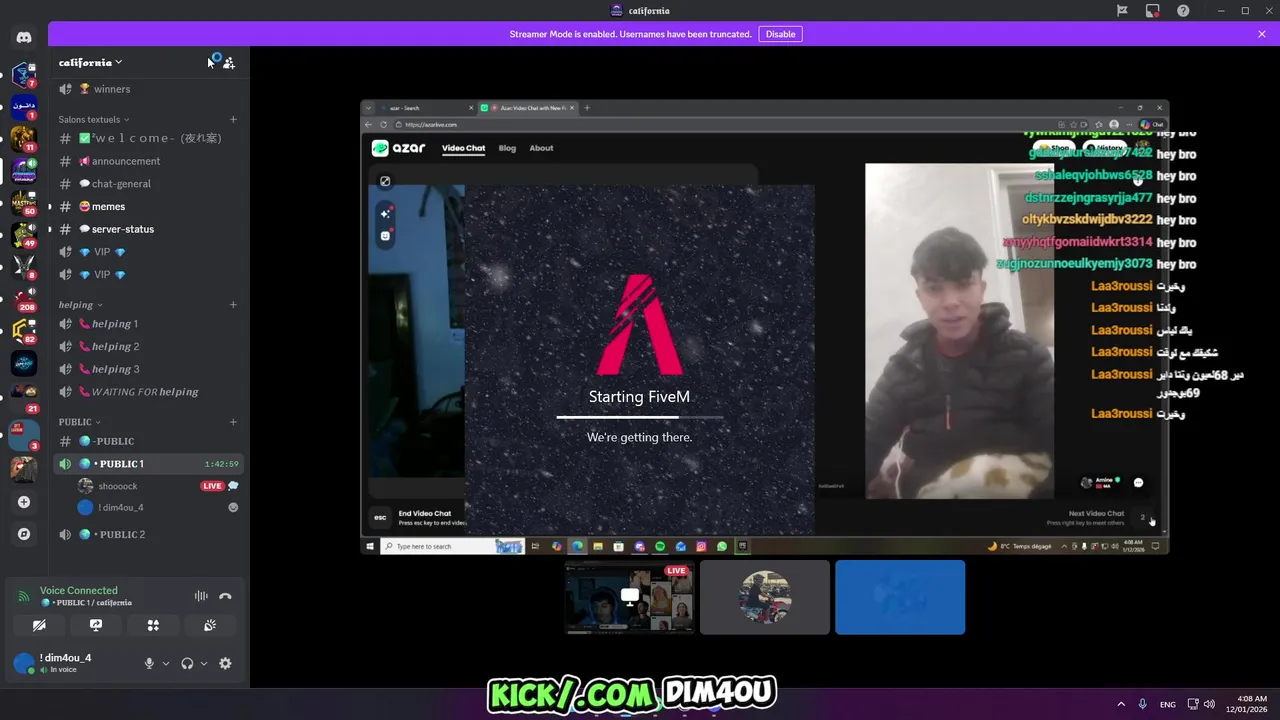Collapse the Salons textuels category
Image resolution: width=1280 pixels, height=720 pixels.
pyautogui.click(x=95, y=119)
